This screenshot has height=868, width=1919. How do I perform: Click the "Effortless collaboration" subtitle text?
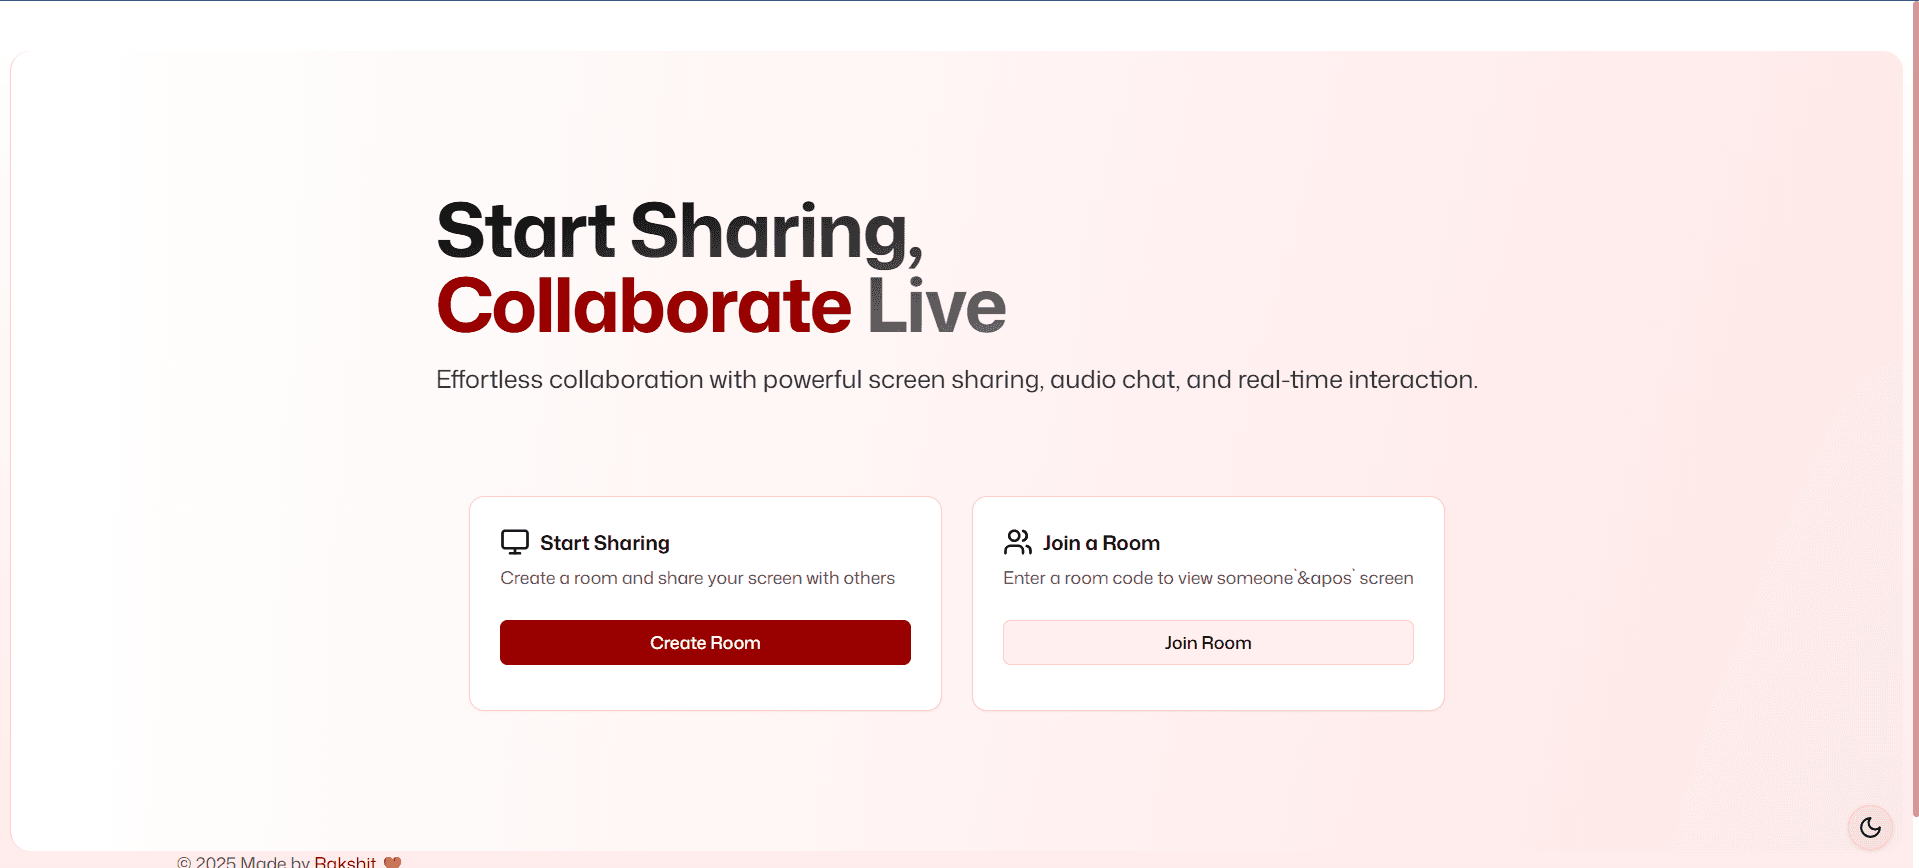tap(957, 380)
